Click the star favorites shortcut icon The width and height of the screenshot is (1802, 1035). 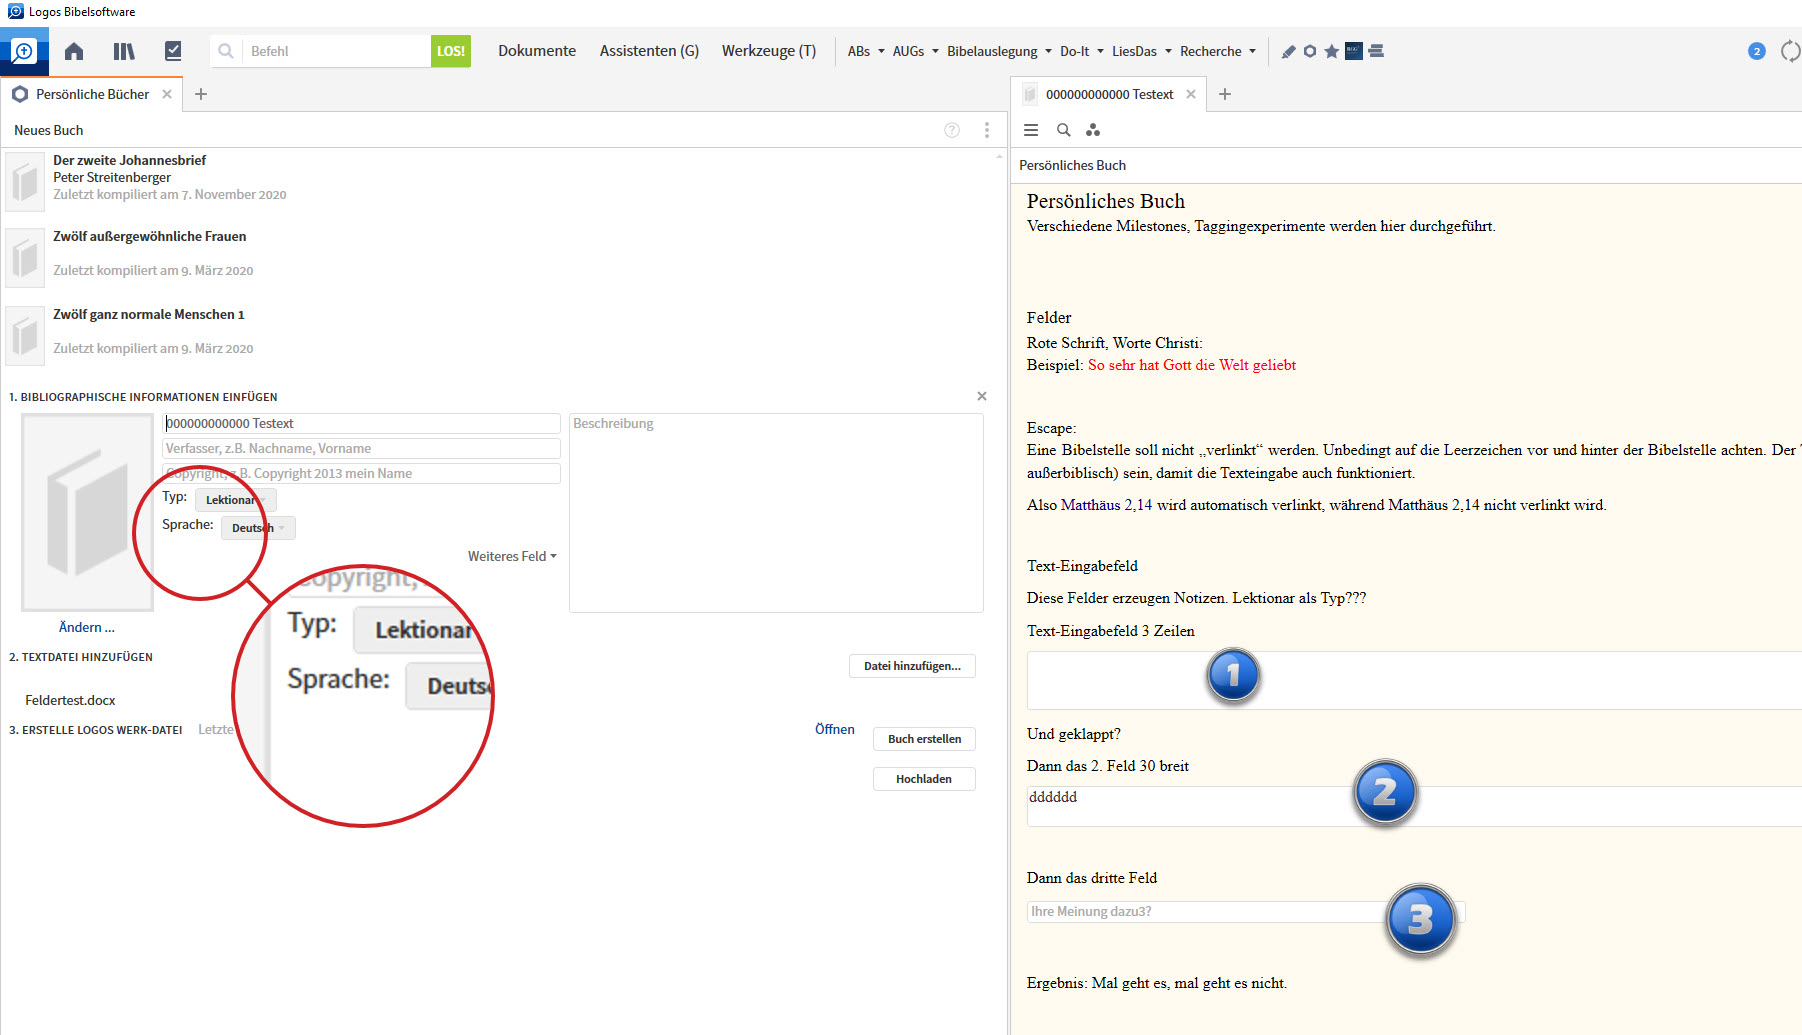pos(1331,51)
